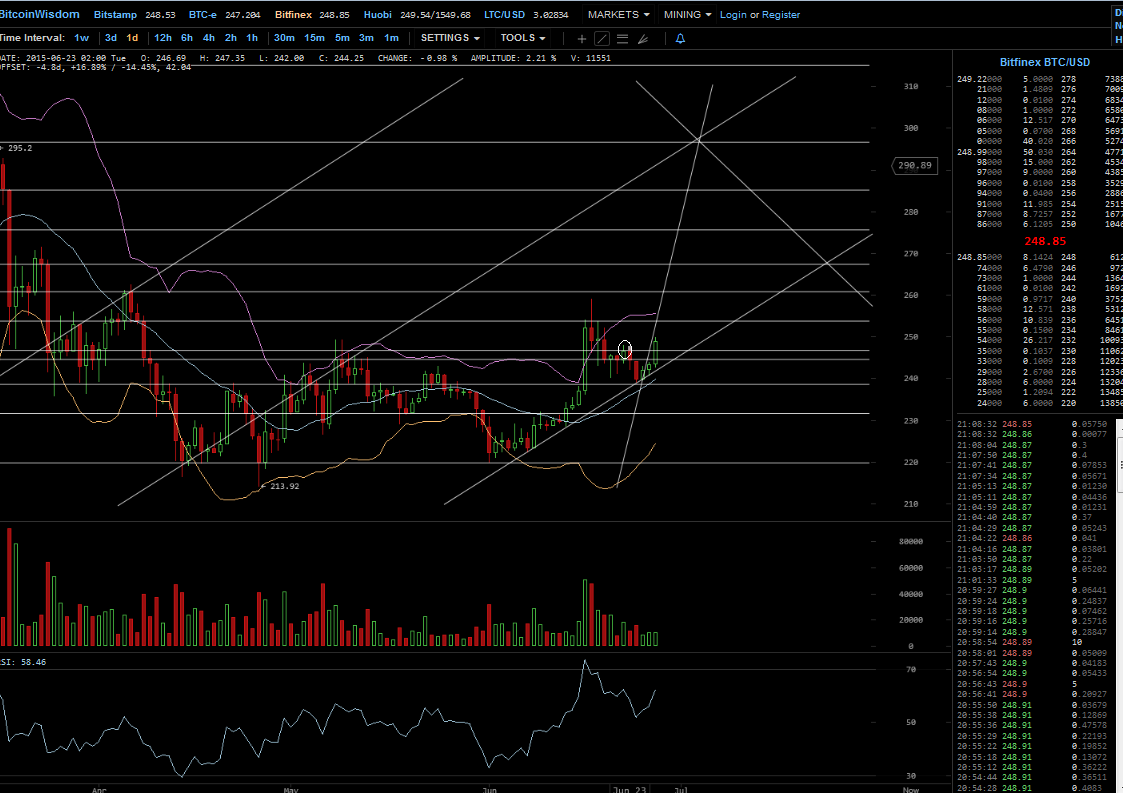
Task: Open the SETTINGS dropdown
Action: pos(450,38)
